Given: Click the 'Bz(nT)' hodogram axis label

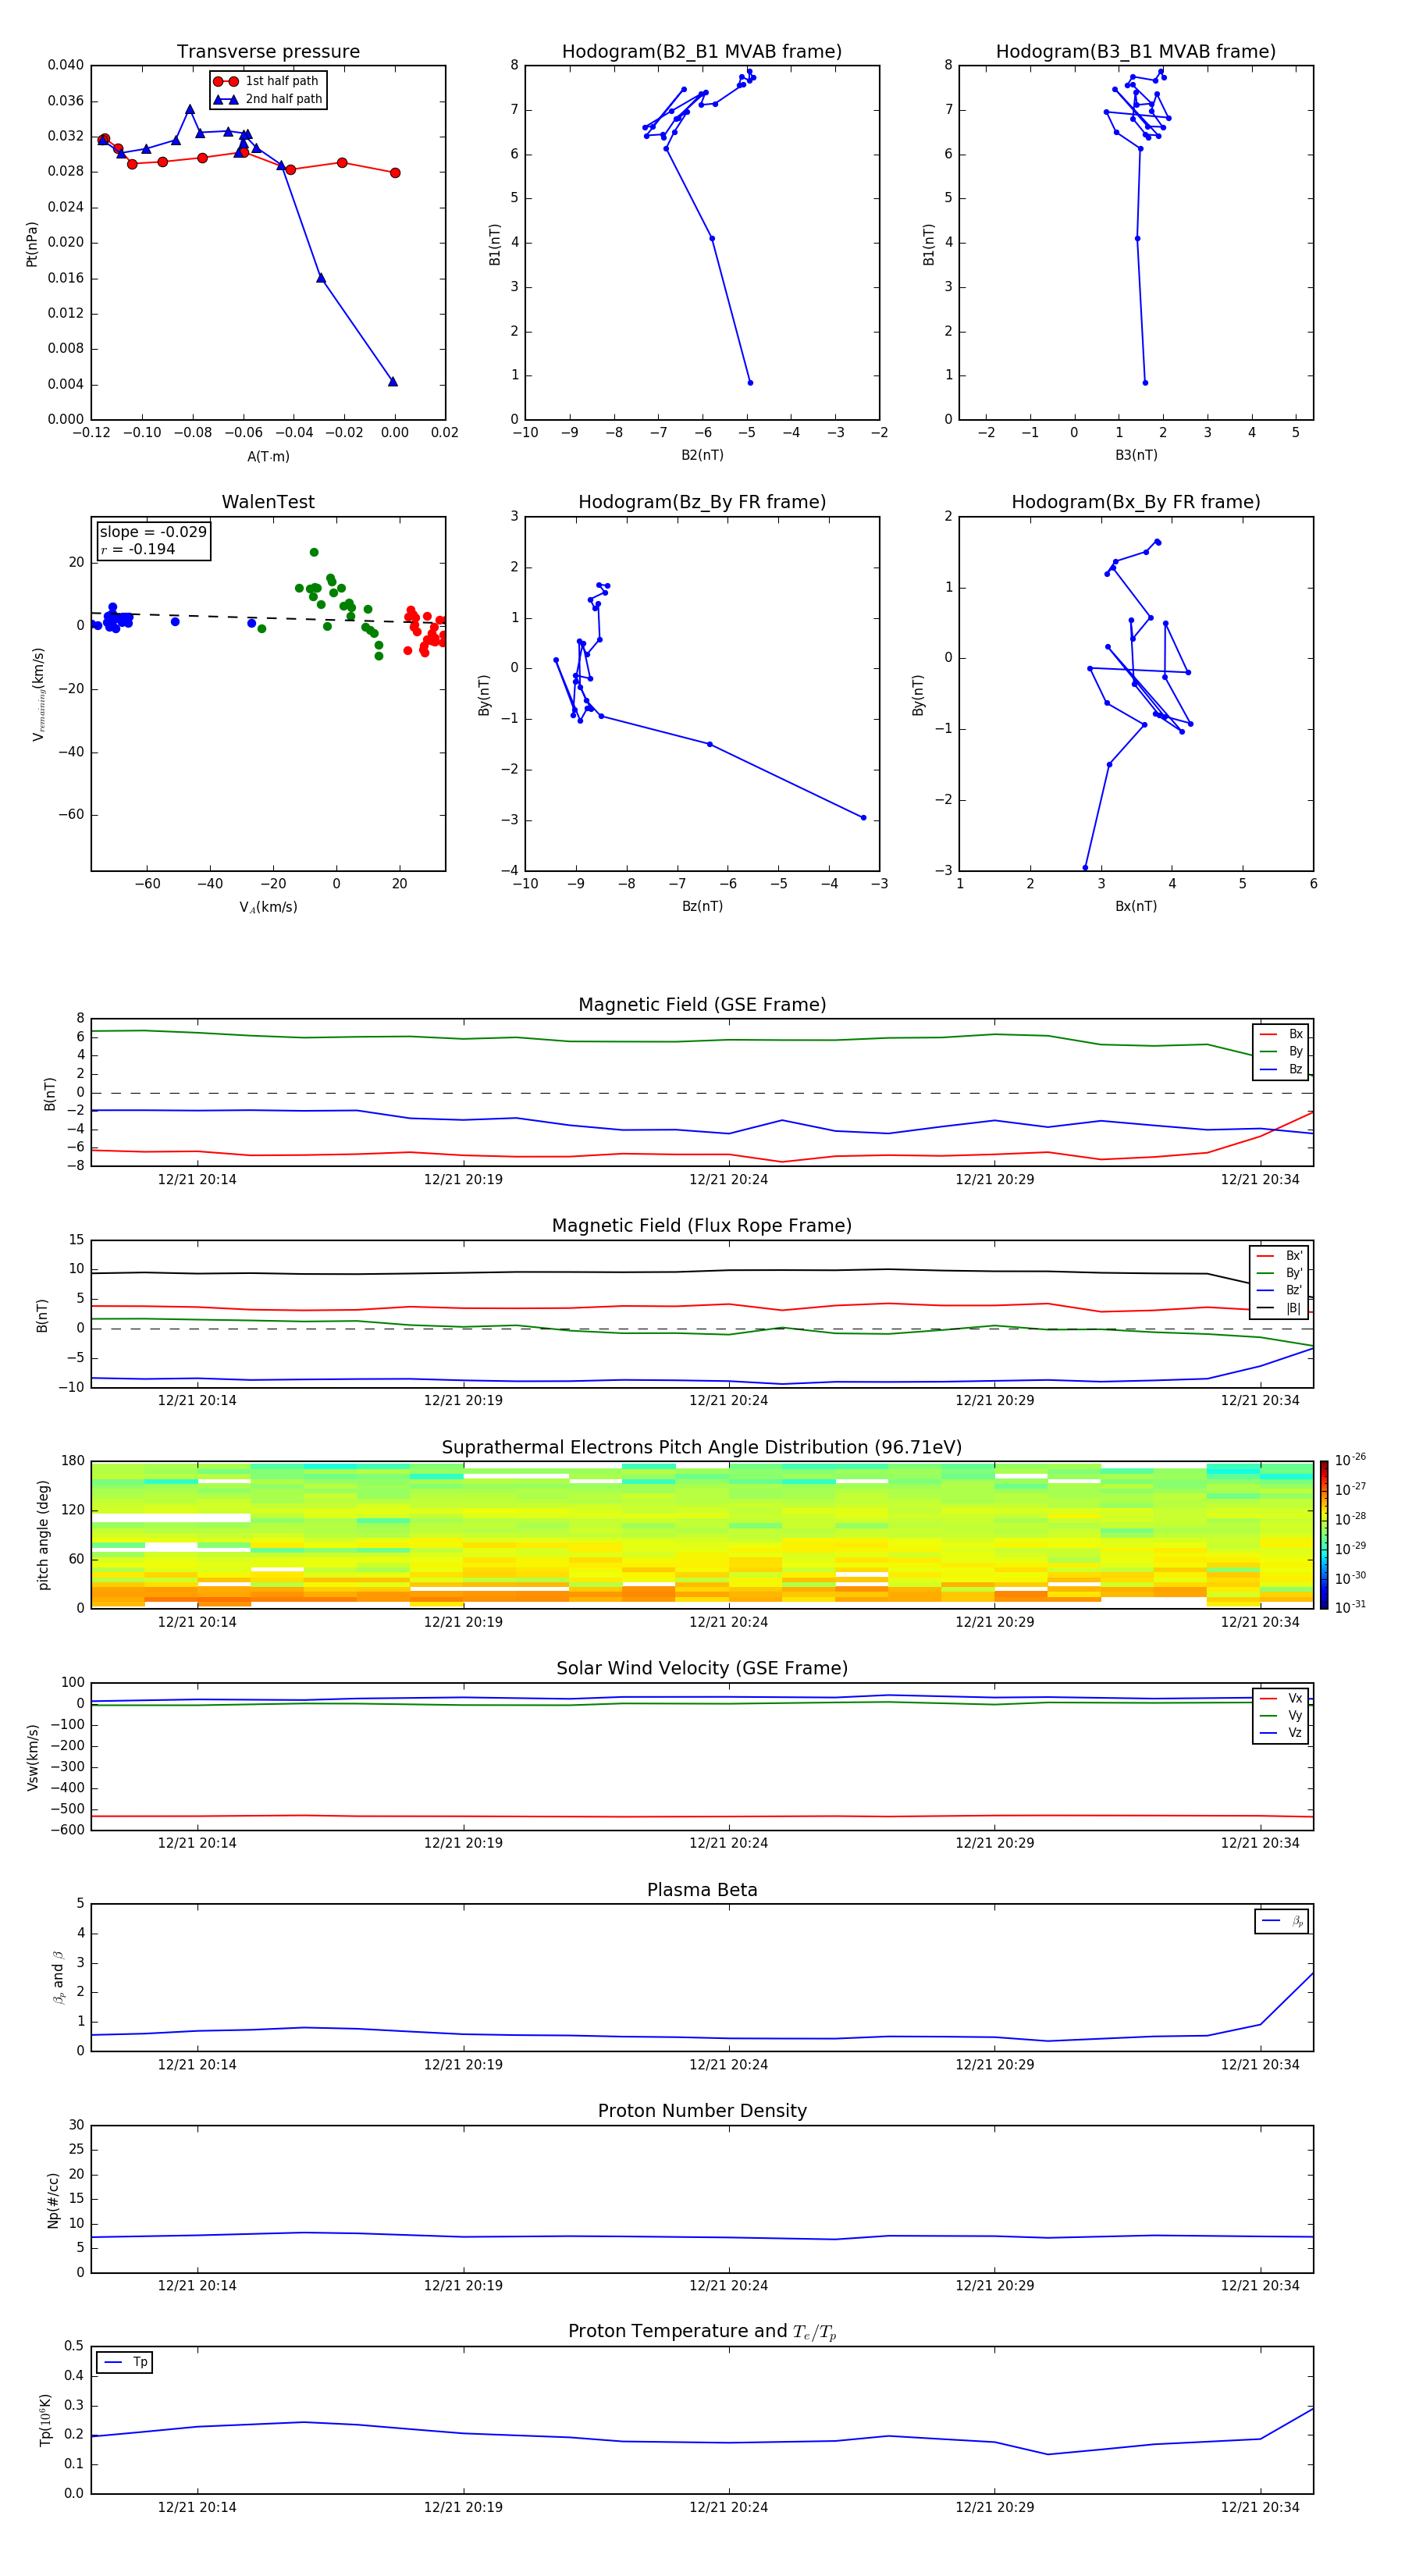Looking at the screenshot, I should pos(702,906).
